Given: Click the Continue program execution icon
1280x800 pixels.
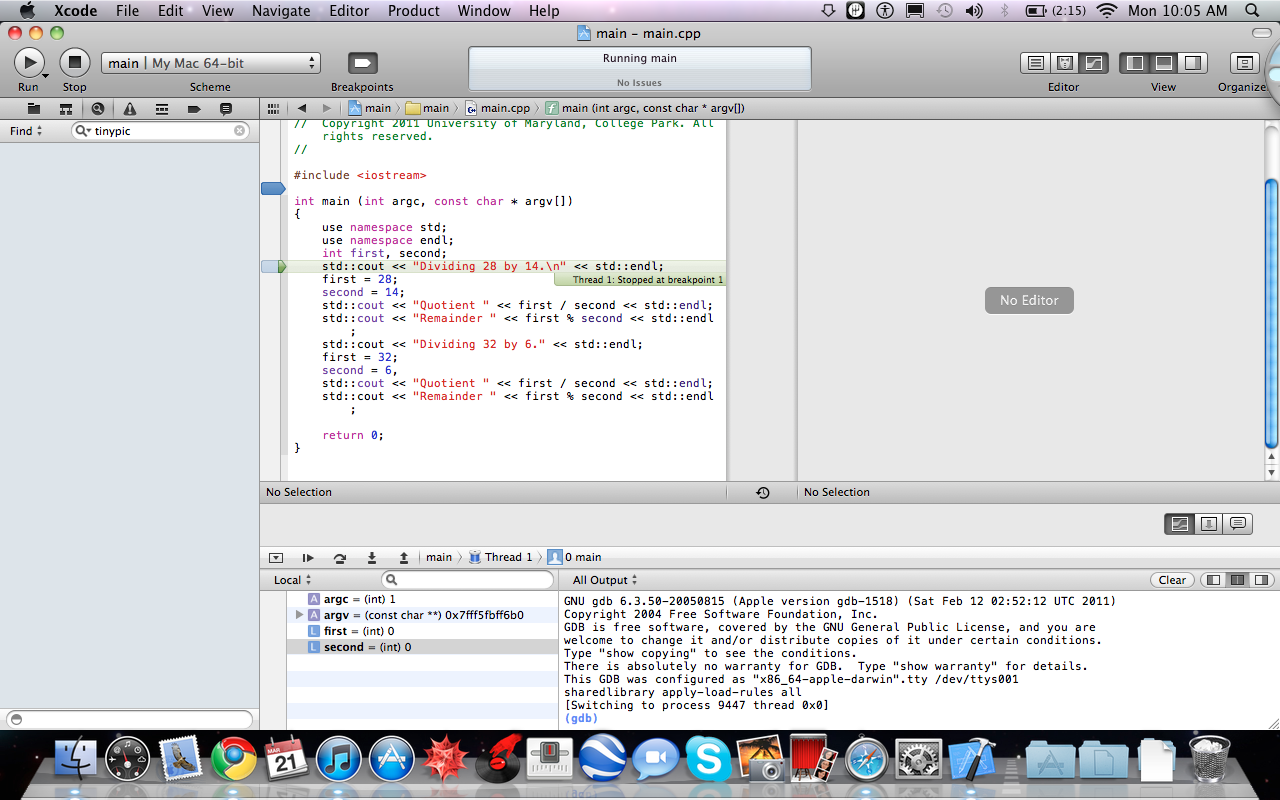Looking at the screenshot, I should pyautogui.click(x=308, y=557).
